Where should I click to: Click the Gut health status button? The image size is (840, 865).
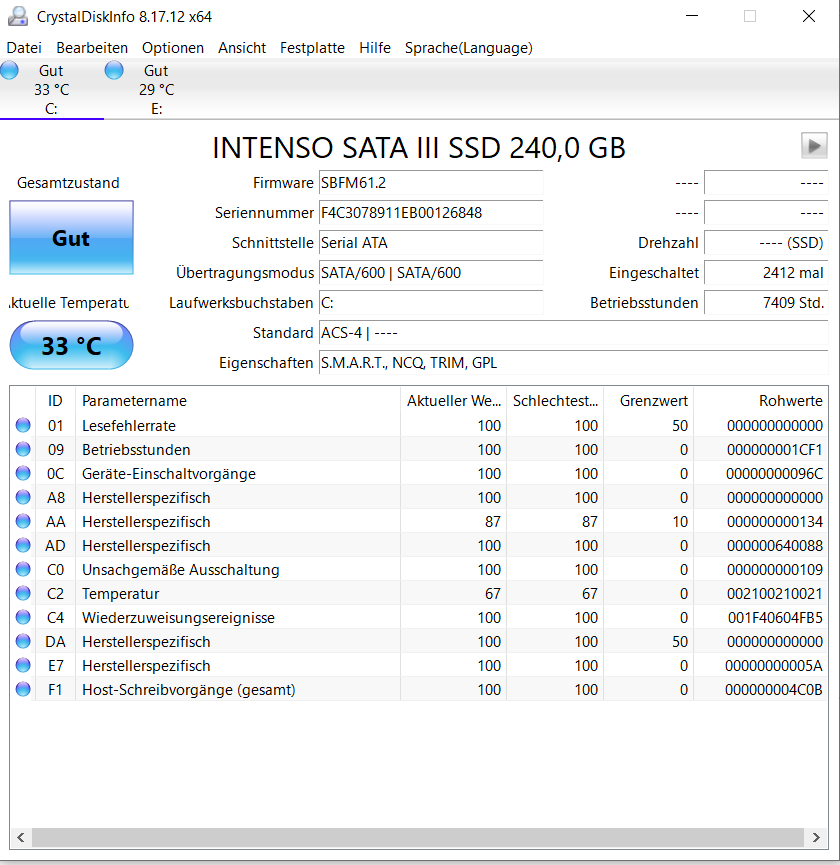point(71,238)
